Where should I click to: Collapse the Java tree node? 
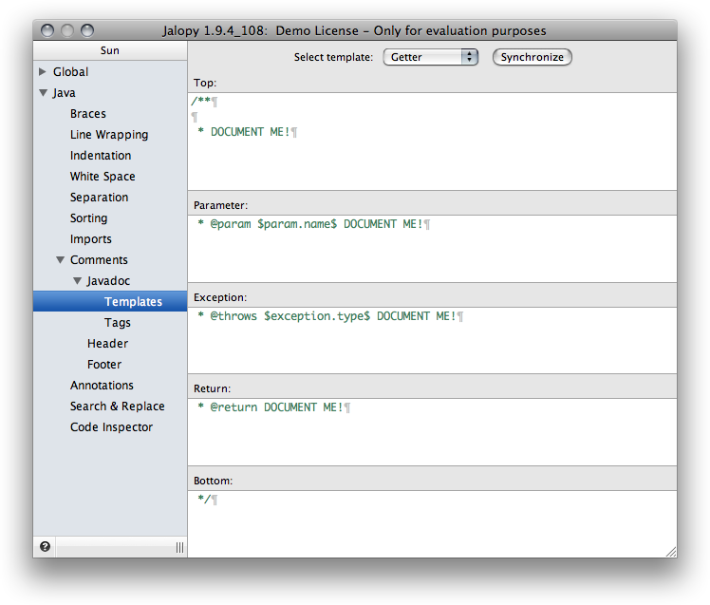[43, 93]
